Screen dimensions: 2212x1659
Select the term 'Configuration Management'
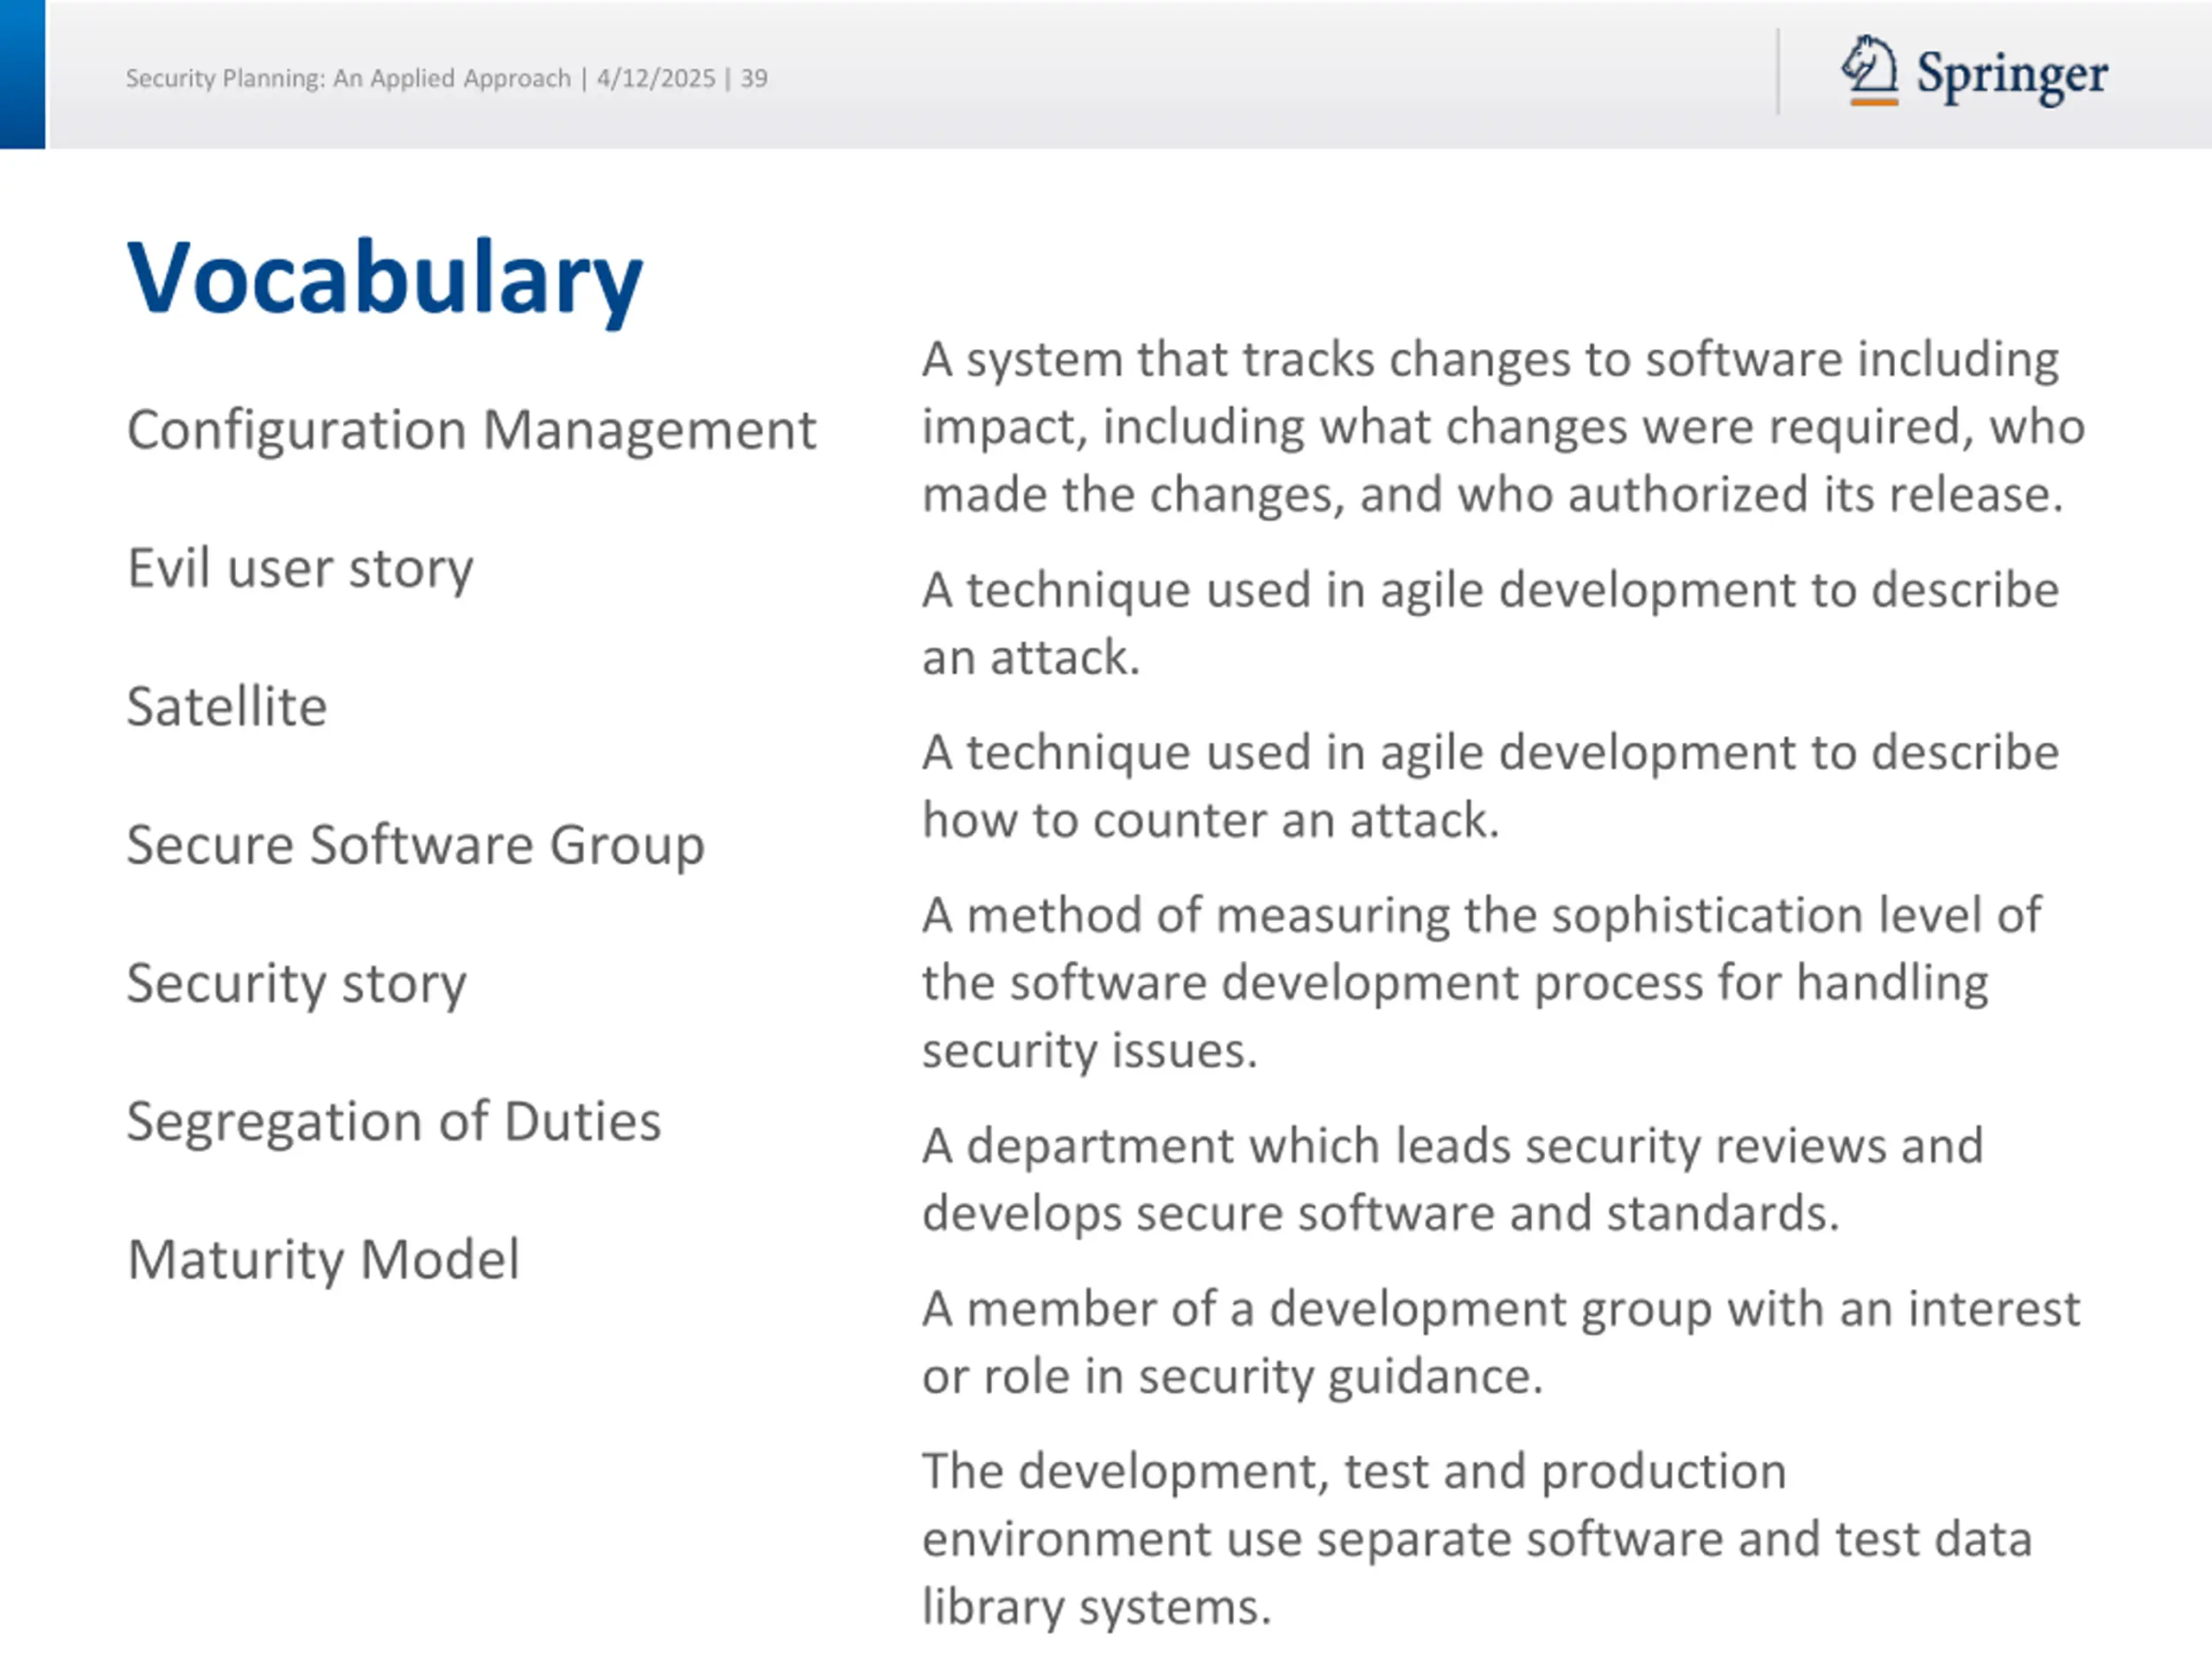click(x=471, y=431)
